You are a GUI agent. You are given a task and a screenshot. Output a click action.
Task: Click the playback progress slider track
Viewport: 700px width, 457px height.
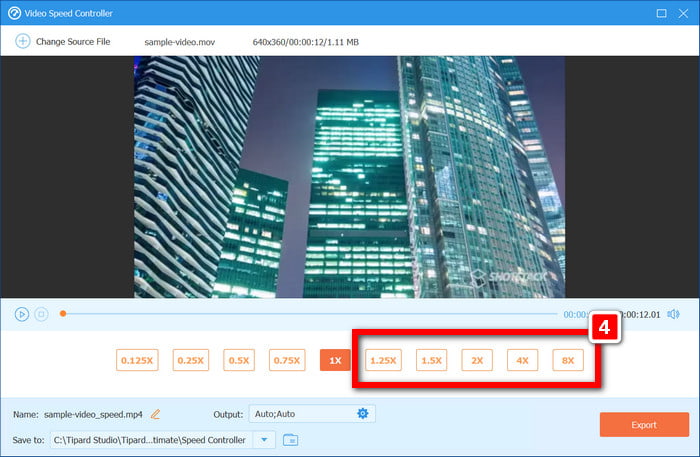coord(300,314)
